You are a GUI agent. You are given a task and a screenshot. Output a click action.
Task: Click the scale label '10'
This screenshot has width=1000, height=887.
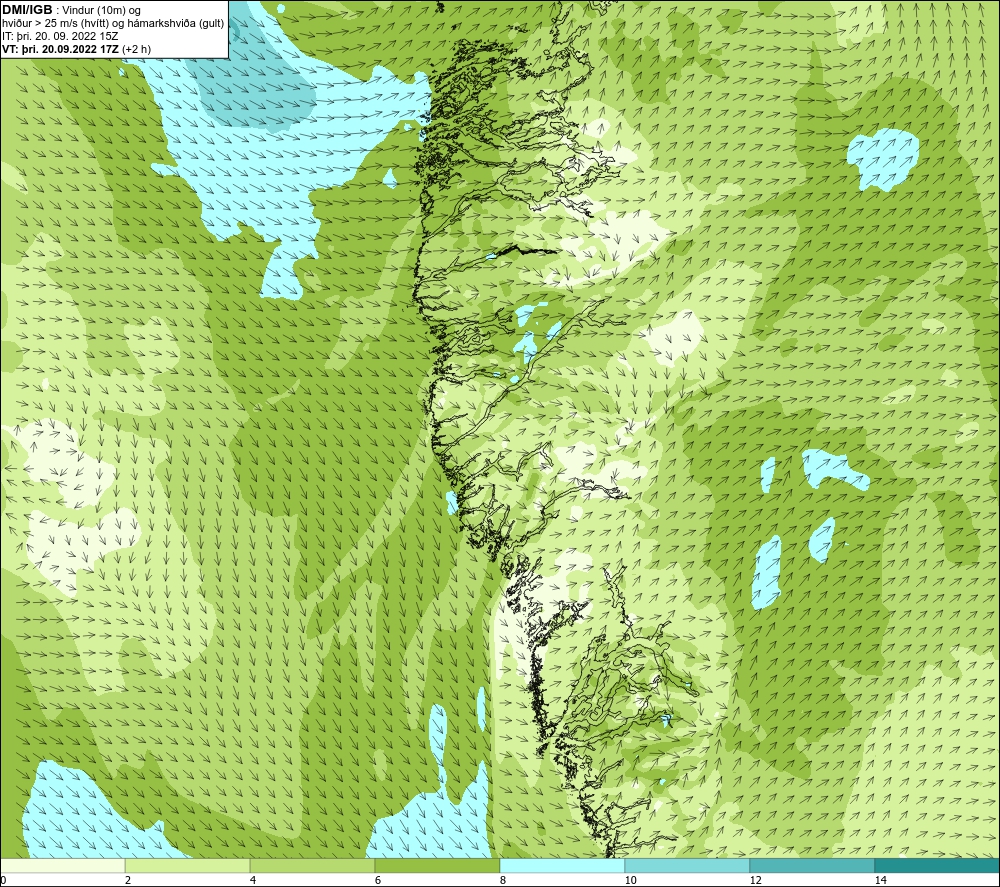630,880
